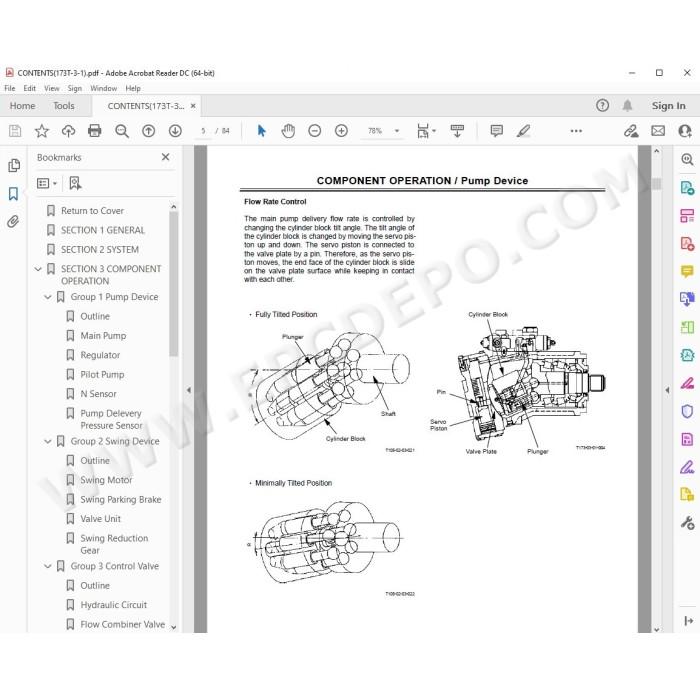
Task: Click the find bookmark icon
Action: 75,183
